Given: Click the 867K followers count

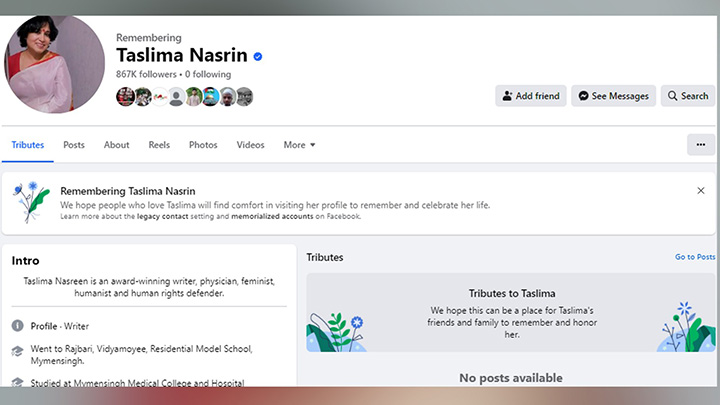Looking at the screenshot, I should (146, 74).
